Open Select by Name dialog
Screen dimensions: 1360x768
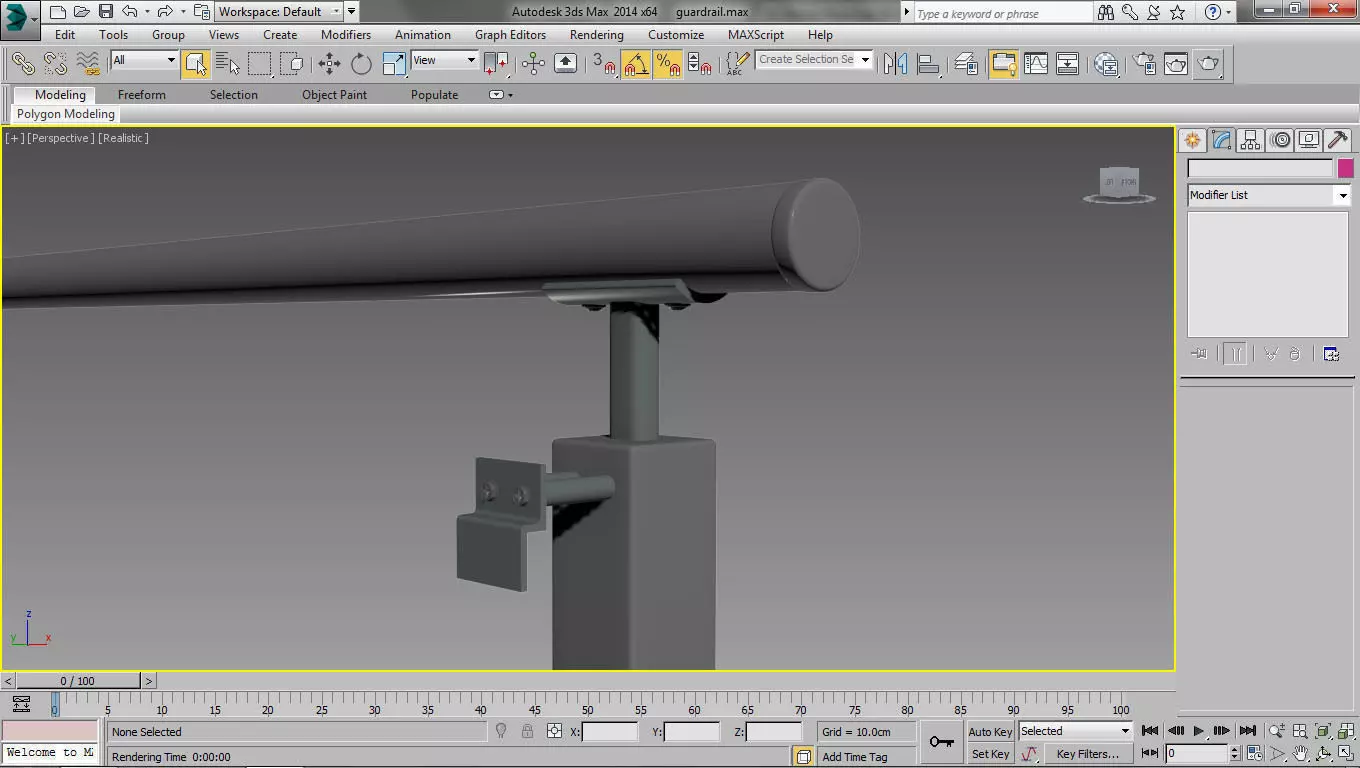(228, 63)
